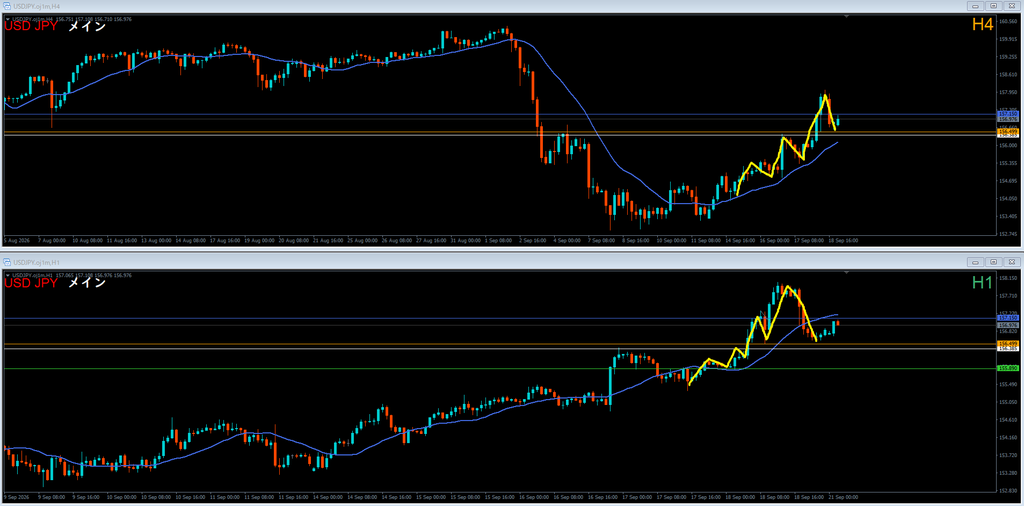
Task: Minimize the H4 chart window
Action: tap(978, 5)
